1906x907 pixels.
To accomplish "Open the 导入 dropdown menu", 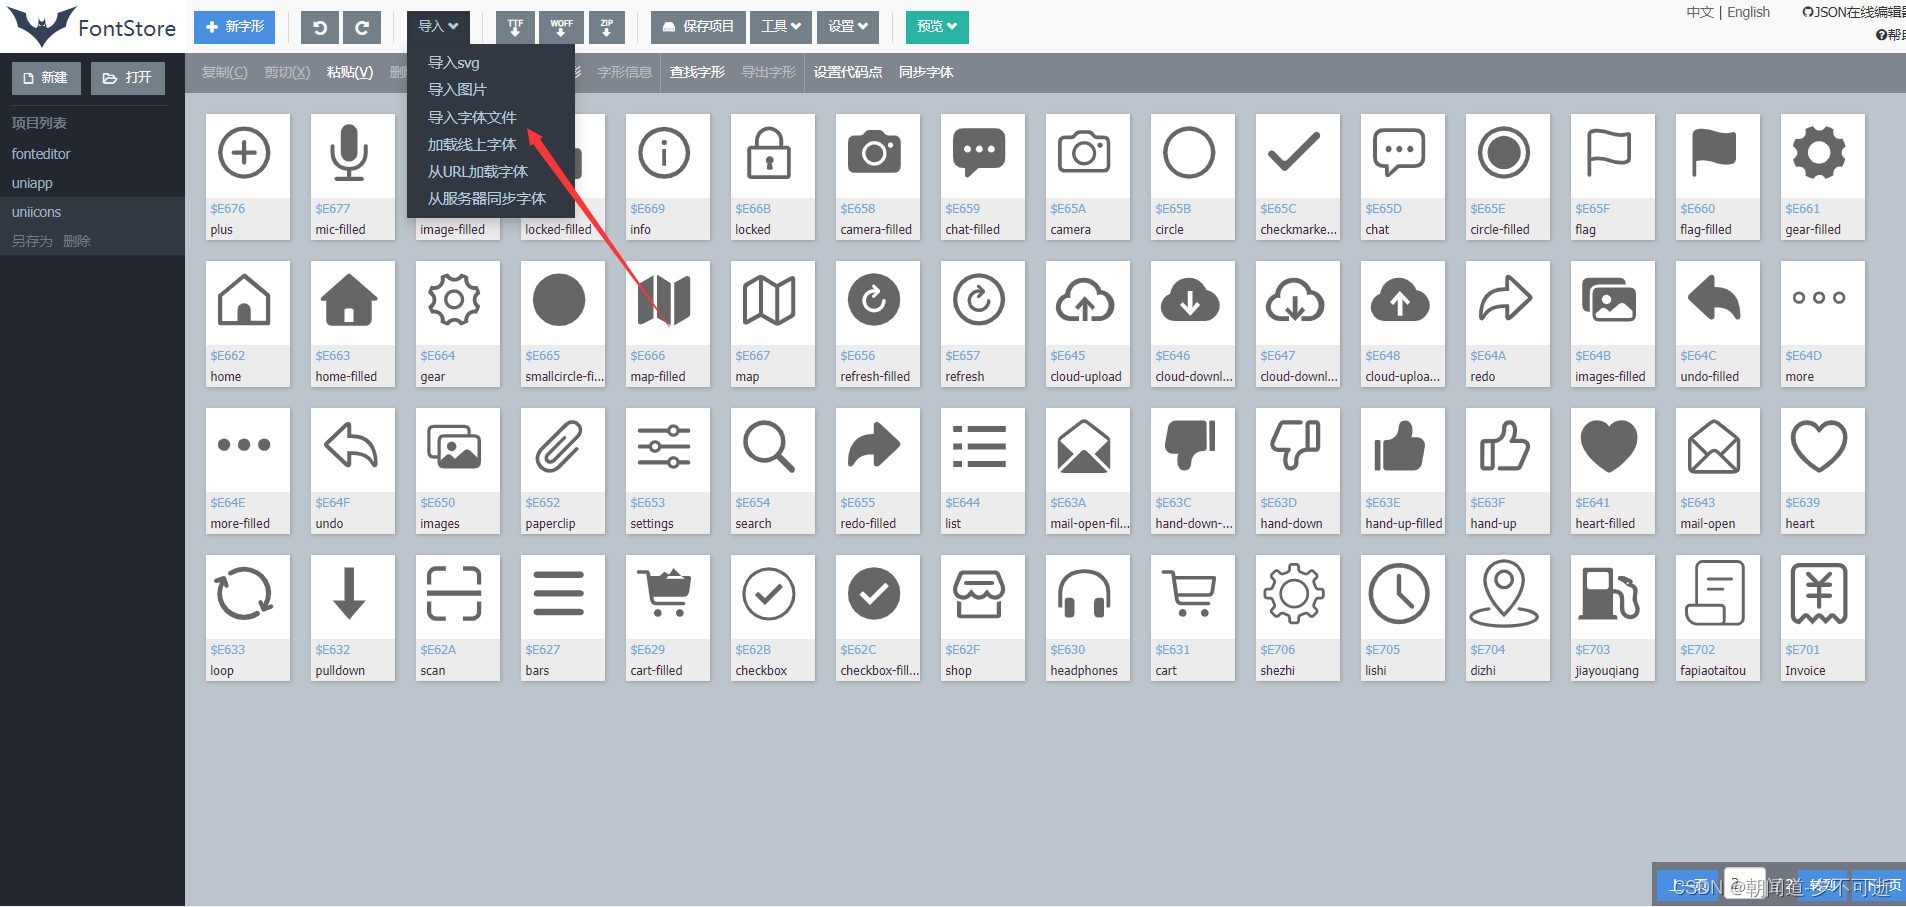I will click(x=438, y=27).
